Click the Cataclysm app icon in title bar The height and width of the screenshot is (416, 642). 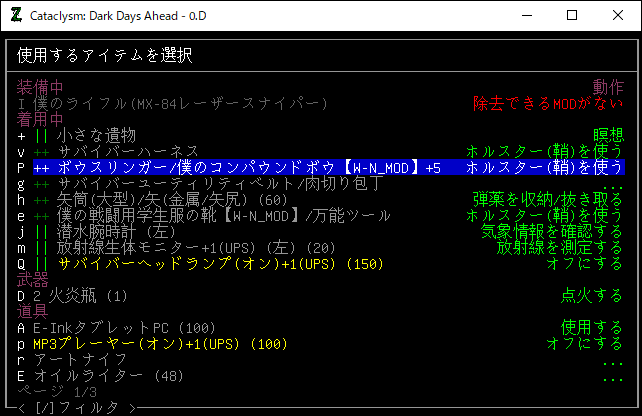[x=17, y=16]
